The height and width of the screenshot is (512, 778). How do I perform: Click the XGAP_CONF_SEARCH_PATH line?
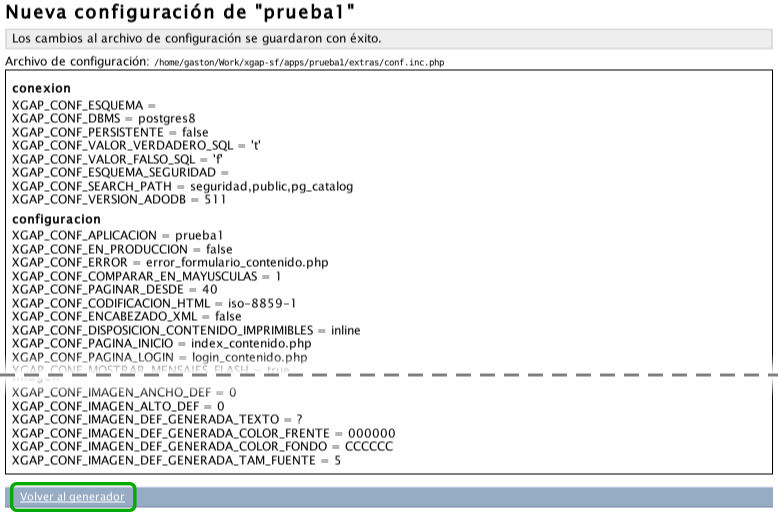point(182,186)
